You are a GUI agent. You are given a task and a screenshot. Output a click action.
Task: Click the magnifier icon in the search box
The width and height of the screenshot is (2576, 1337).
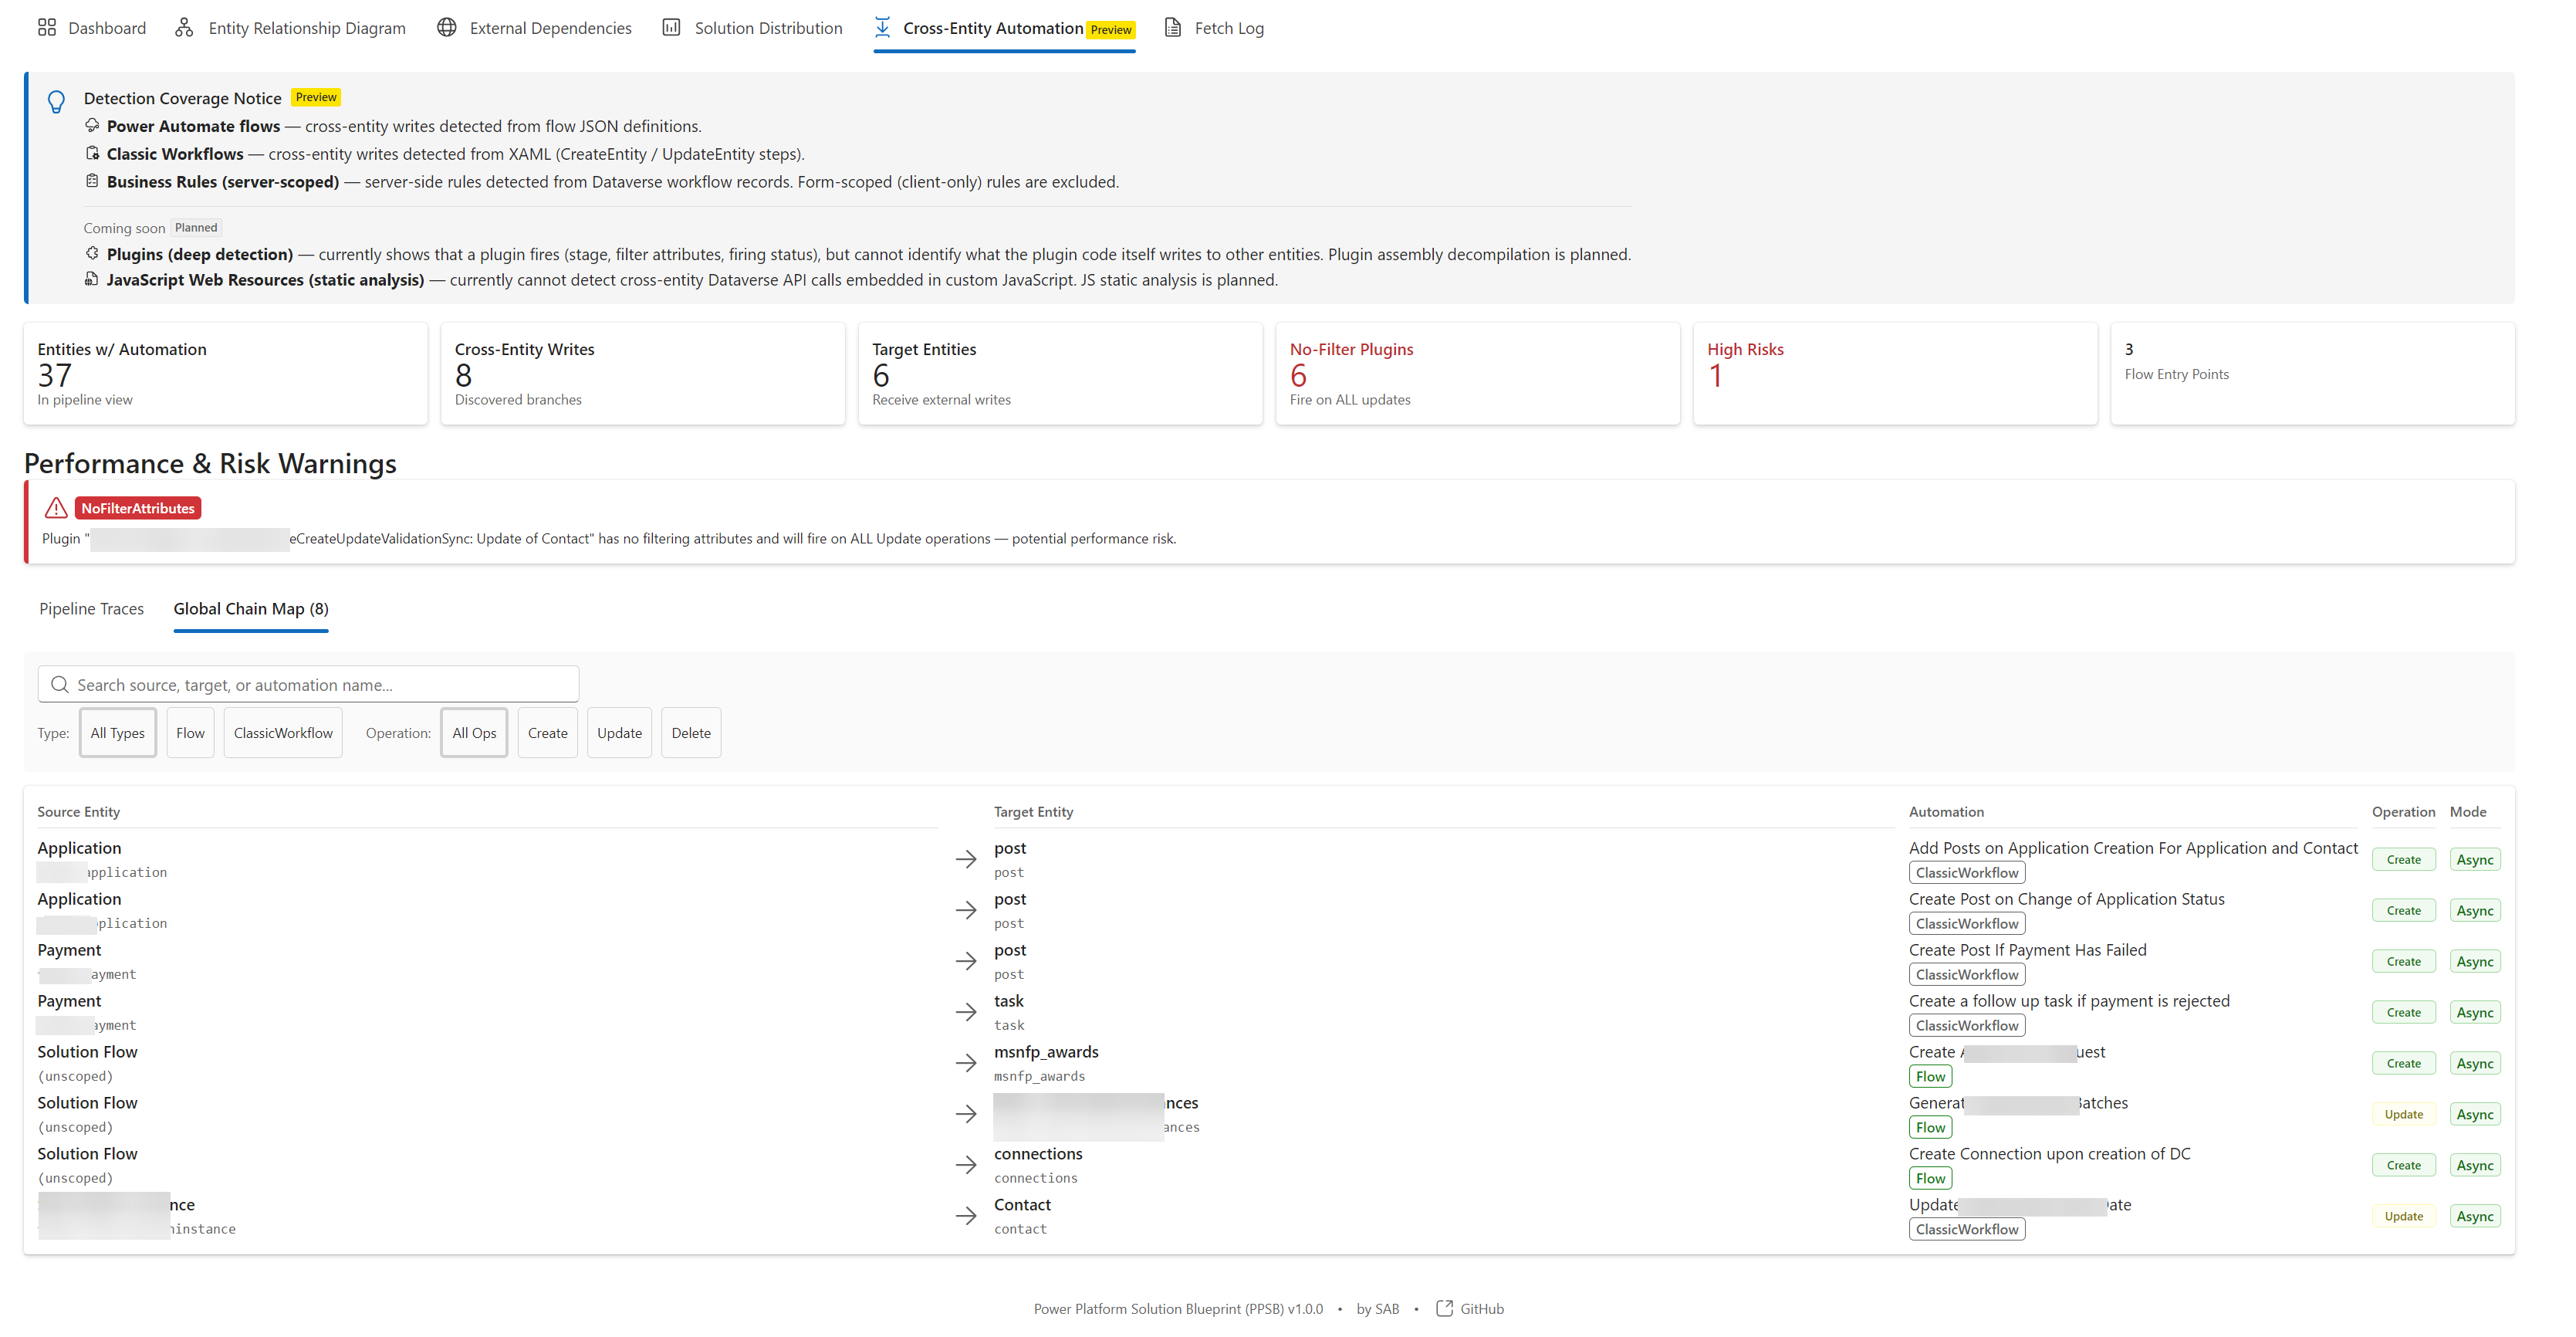click(60, 684)
